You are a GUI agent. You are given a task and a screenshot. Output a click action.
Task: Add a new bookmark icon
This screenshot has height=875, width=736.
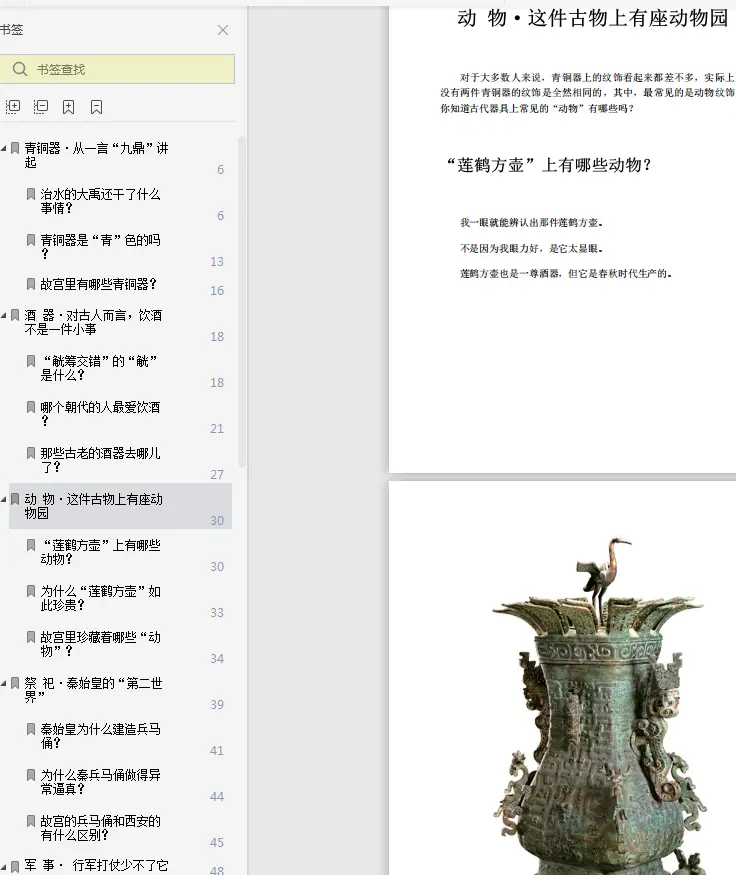click(x=69, y=107)
